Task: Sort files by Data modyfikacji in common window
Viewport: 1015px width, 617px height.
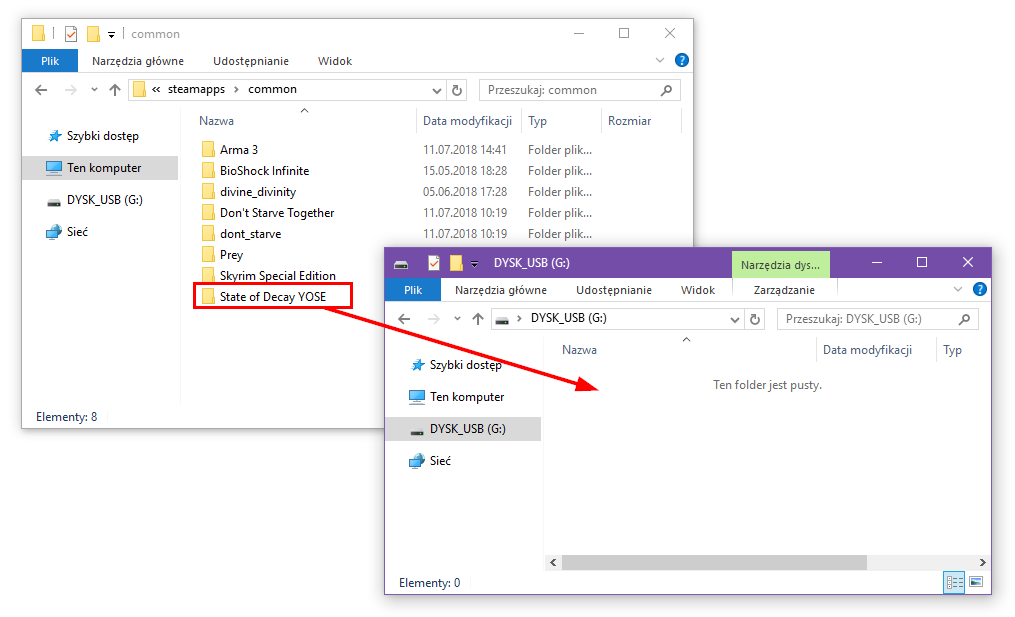Action: [x=467, y=121]
